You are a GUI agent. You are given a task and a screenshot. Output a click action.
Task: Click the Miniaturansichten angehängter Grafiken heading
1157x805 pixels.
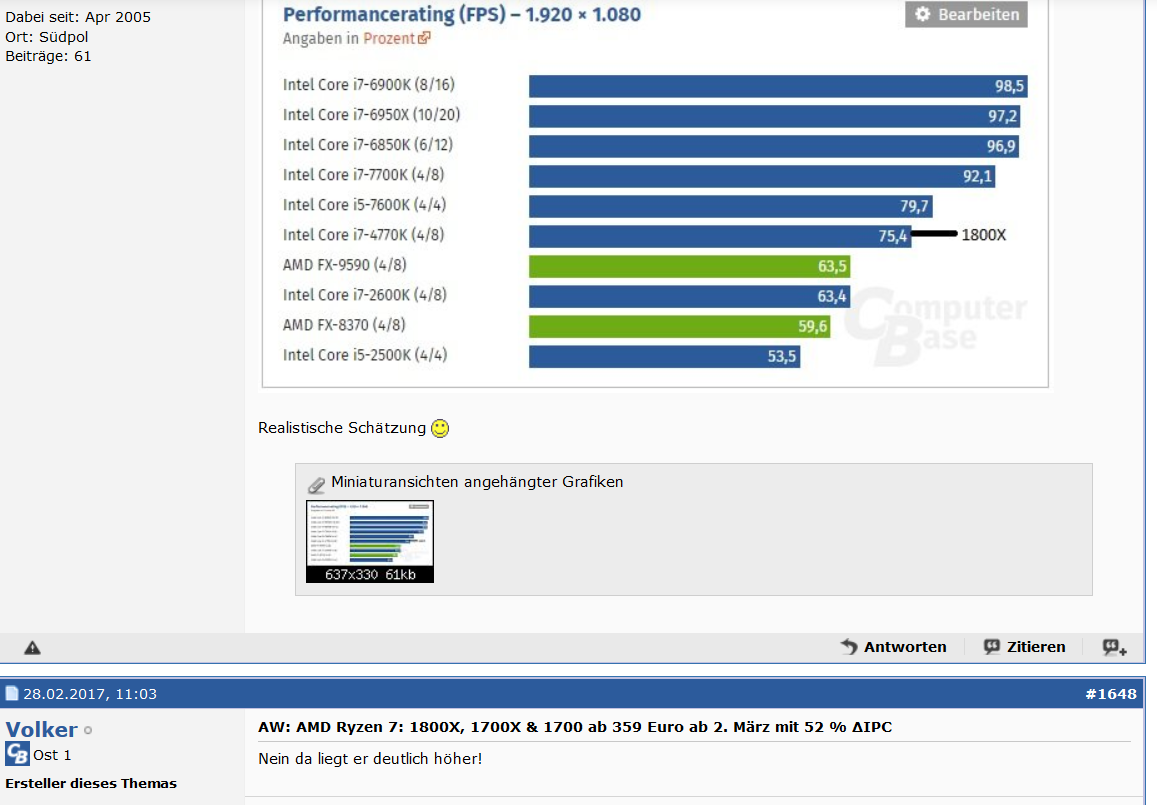tap(477, 482)
